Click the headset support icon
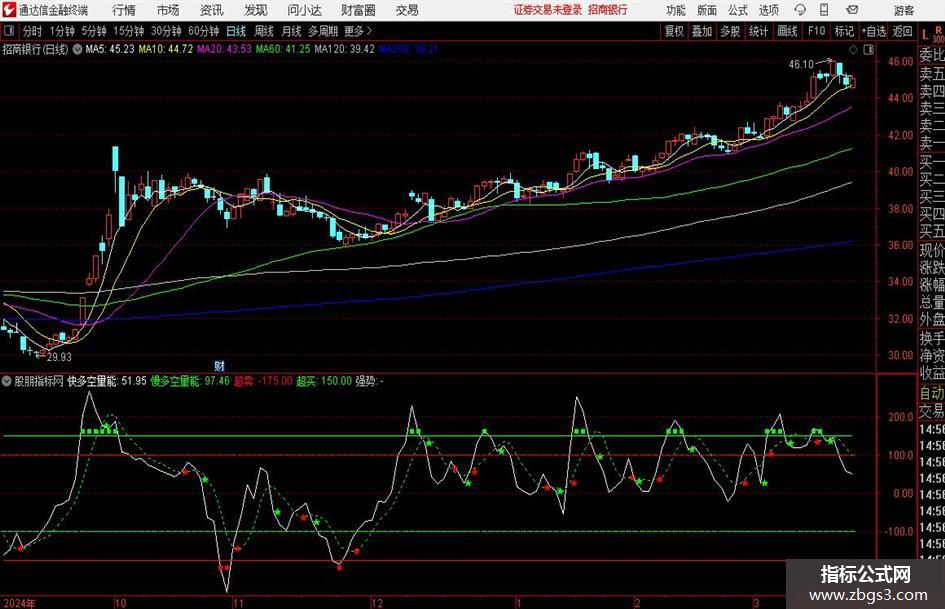Viewport: 945px width, 609px height. pyautogui.click(x=800, y=10)
